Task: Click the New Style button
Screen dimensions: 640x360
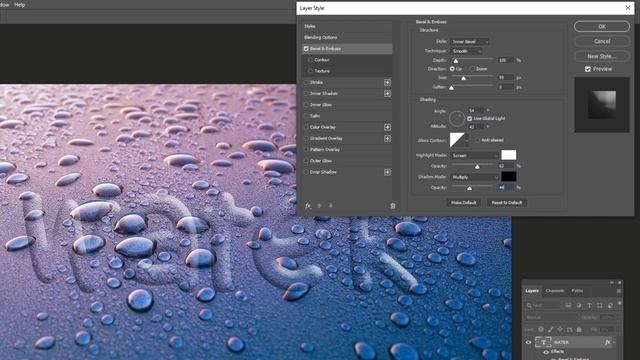Action: [602, 56]
